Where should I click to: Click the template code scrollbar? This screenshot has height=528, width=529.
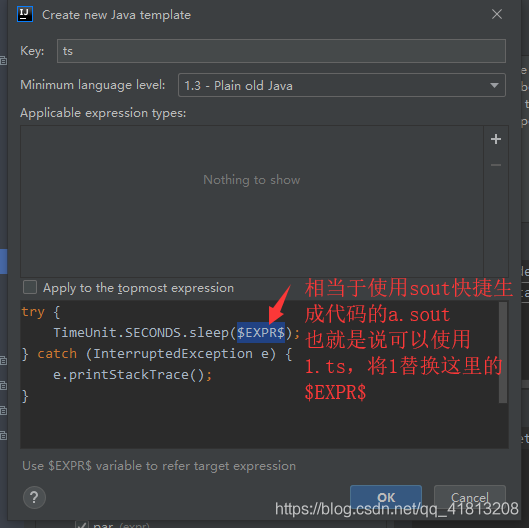pyautogui.click(x=503, y=352)
